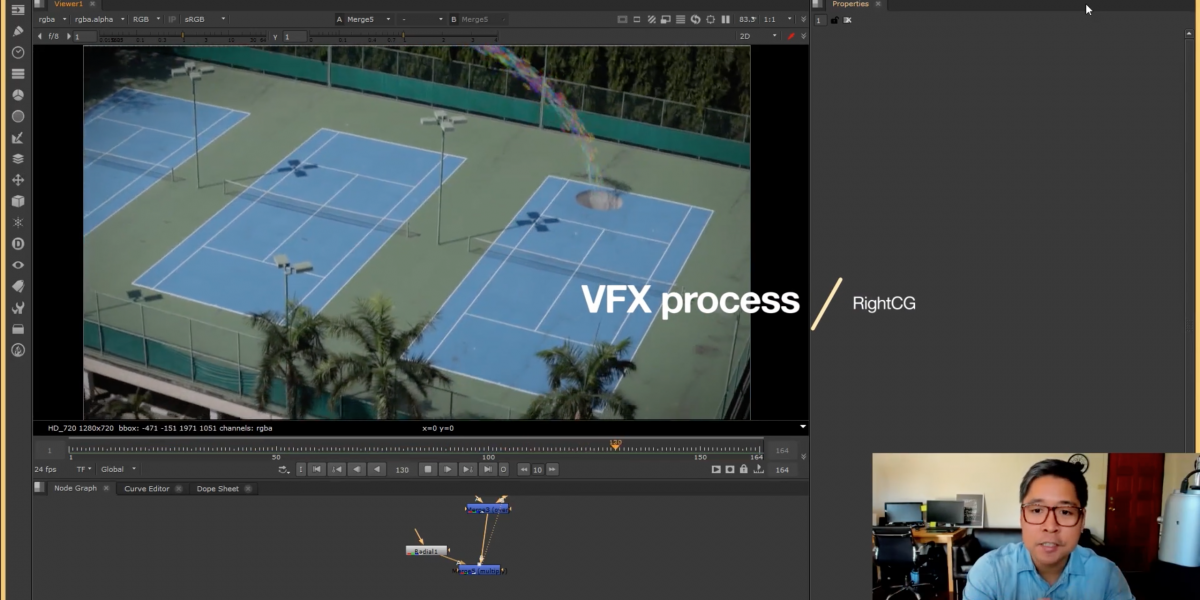Click the timeline export arrow icon

pyautogui.click(x=757, y=469)
